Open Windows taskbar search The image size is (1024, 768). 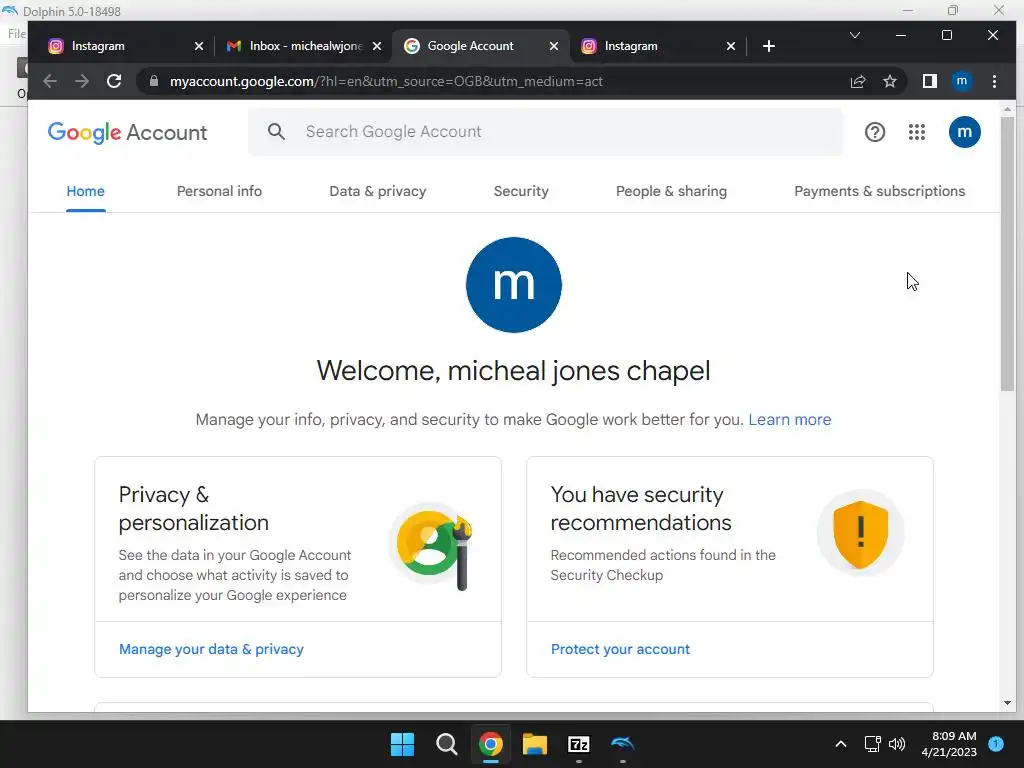pos(447,744)
